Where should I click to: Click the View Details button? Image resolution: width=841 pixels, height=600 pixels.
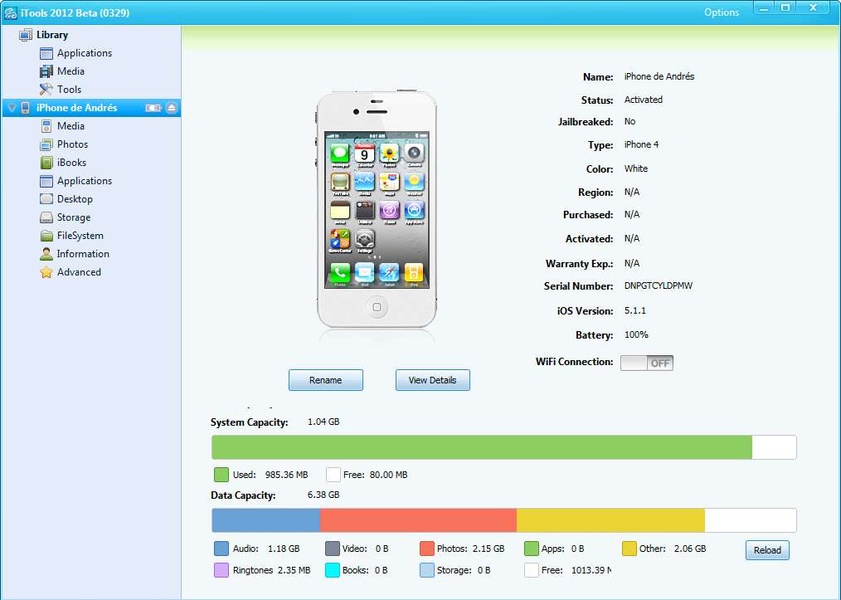click(432, 380)
